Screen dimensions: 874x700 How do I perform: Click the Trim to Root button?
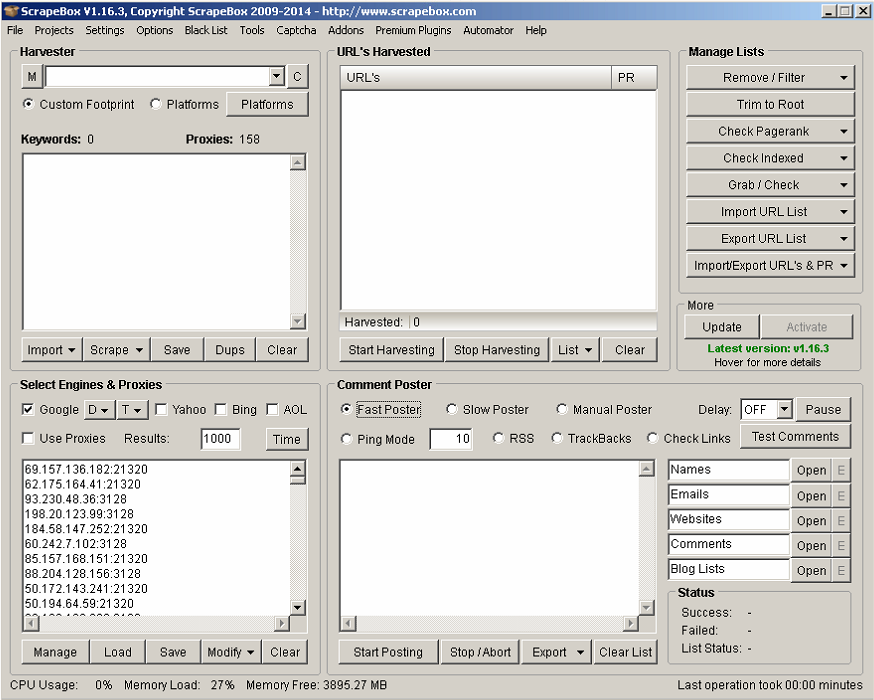(x=770, y=105)
